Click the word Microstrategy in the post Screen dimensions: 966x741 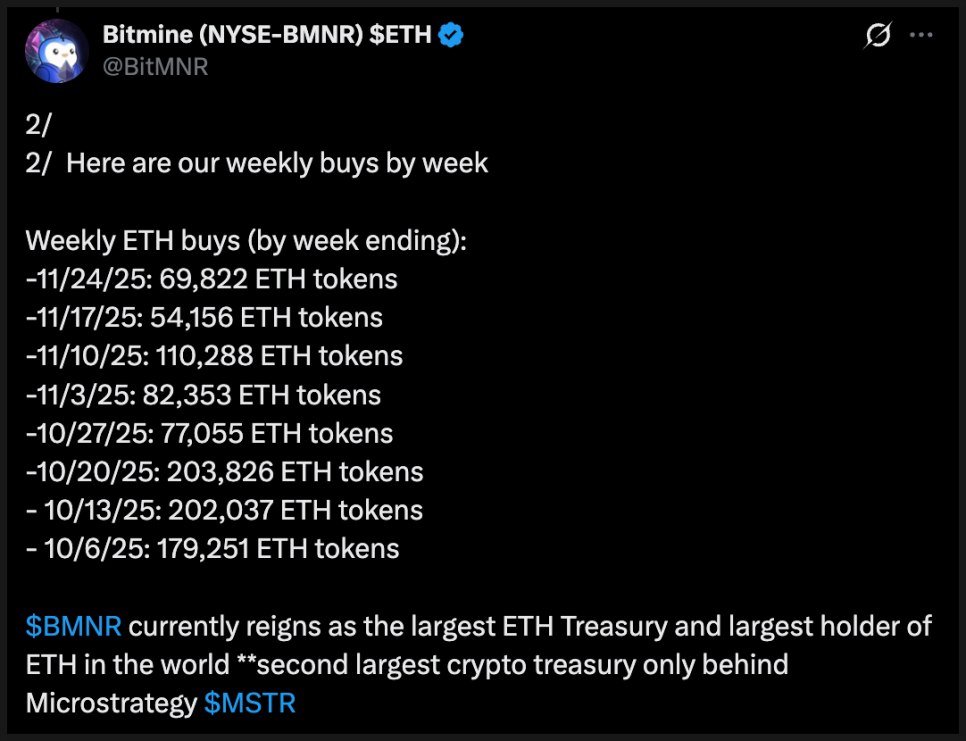(111, 703)
